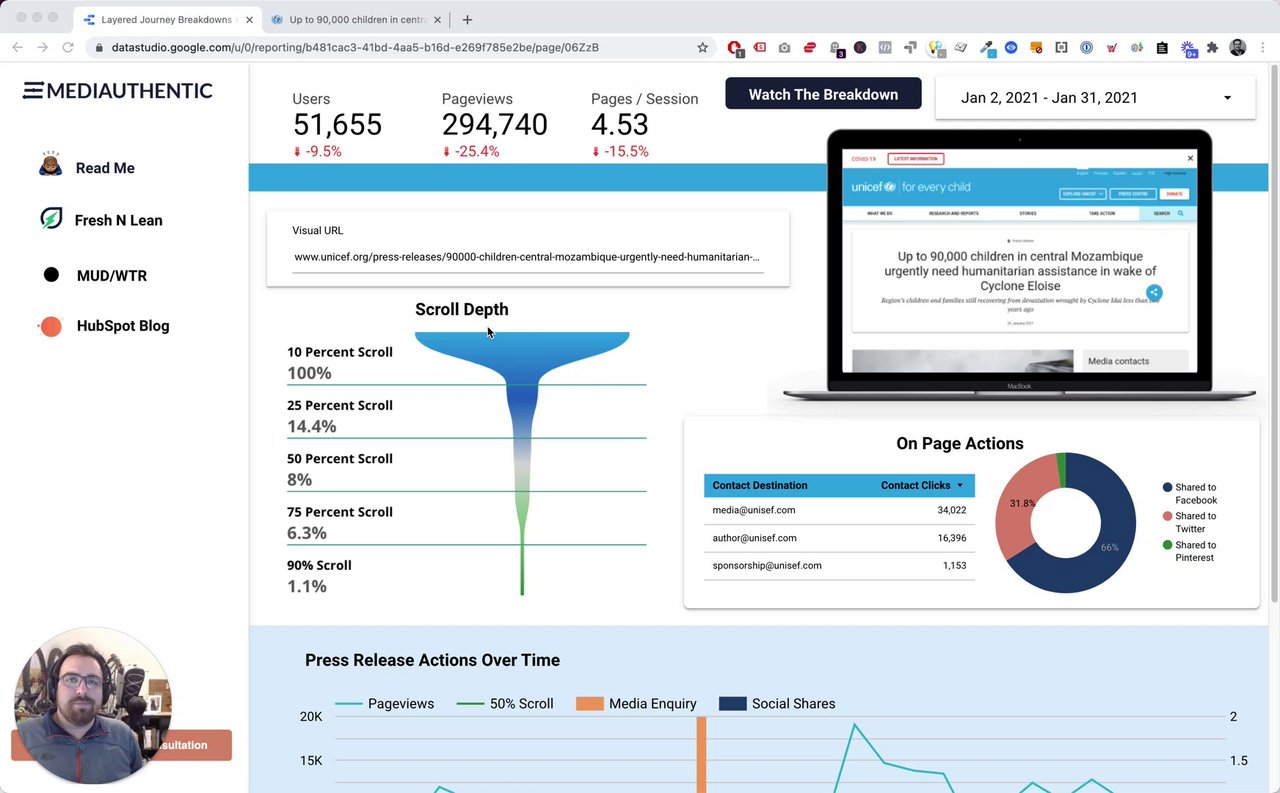This screenshot has height=793, width=1280.
Task: Open the Read Me page
Action: (x=105, y=168)
